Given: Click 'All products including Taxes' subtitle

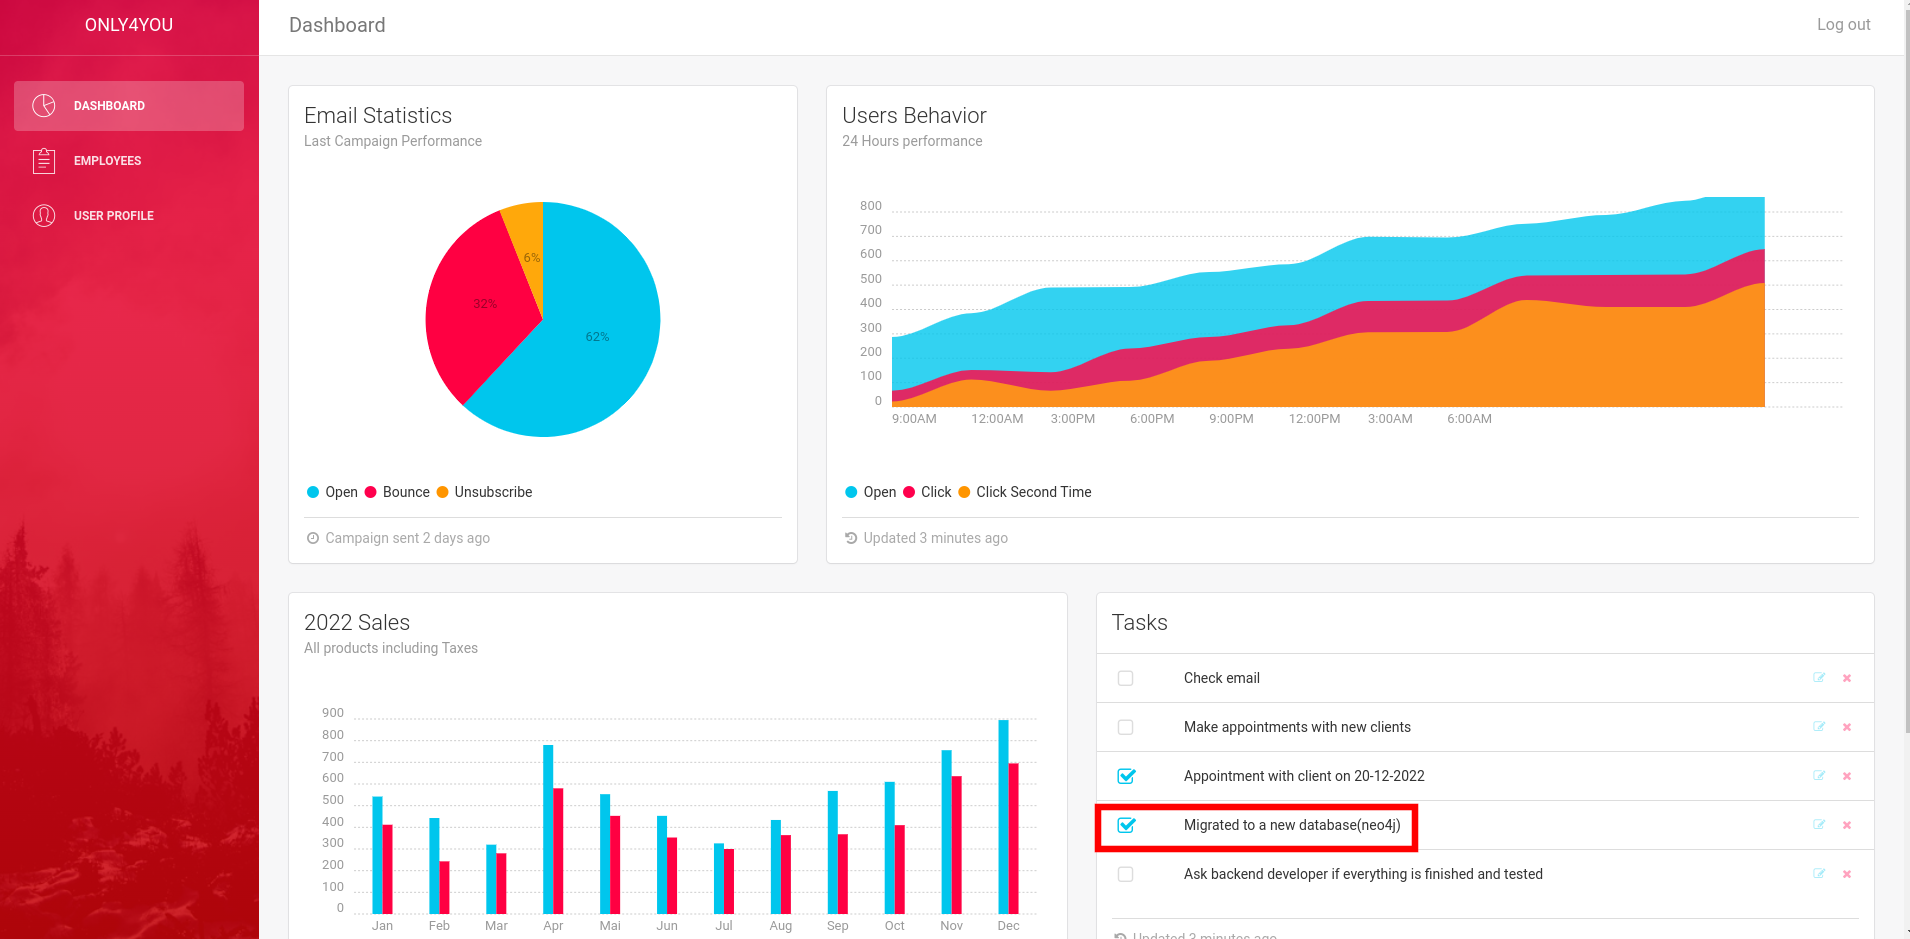Looking at the screenshot, I should 391,648.
